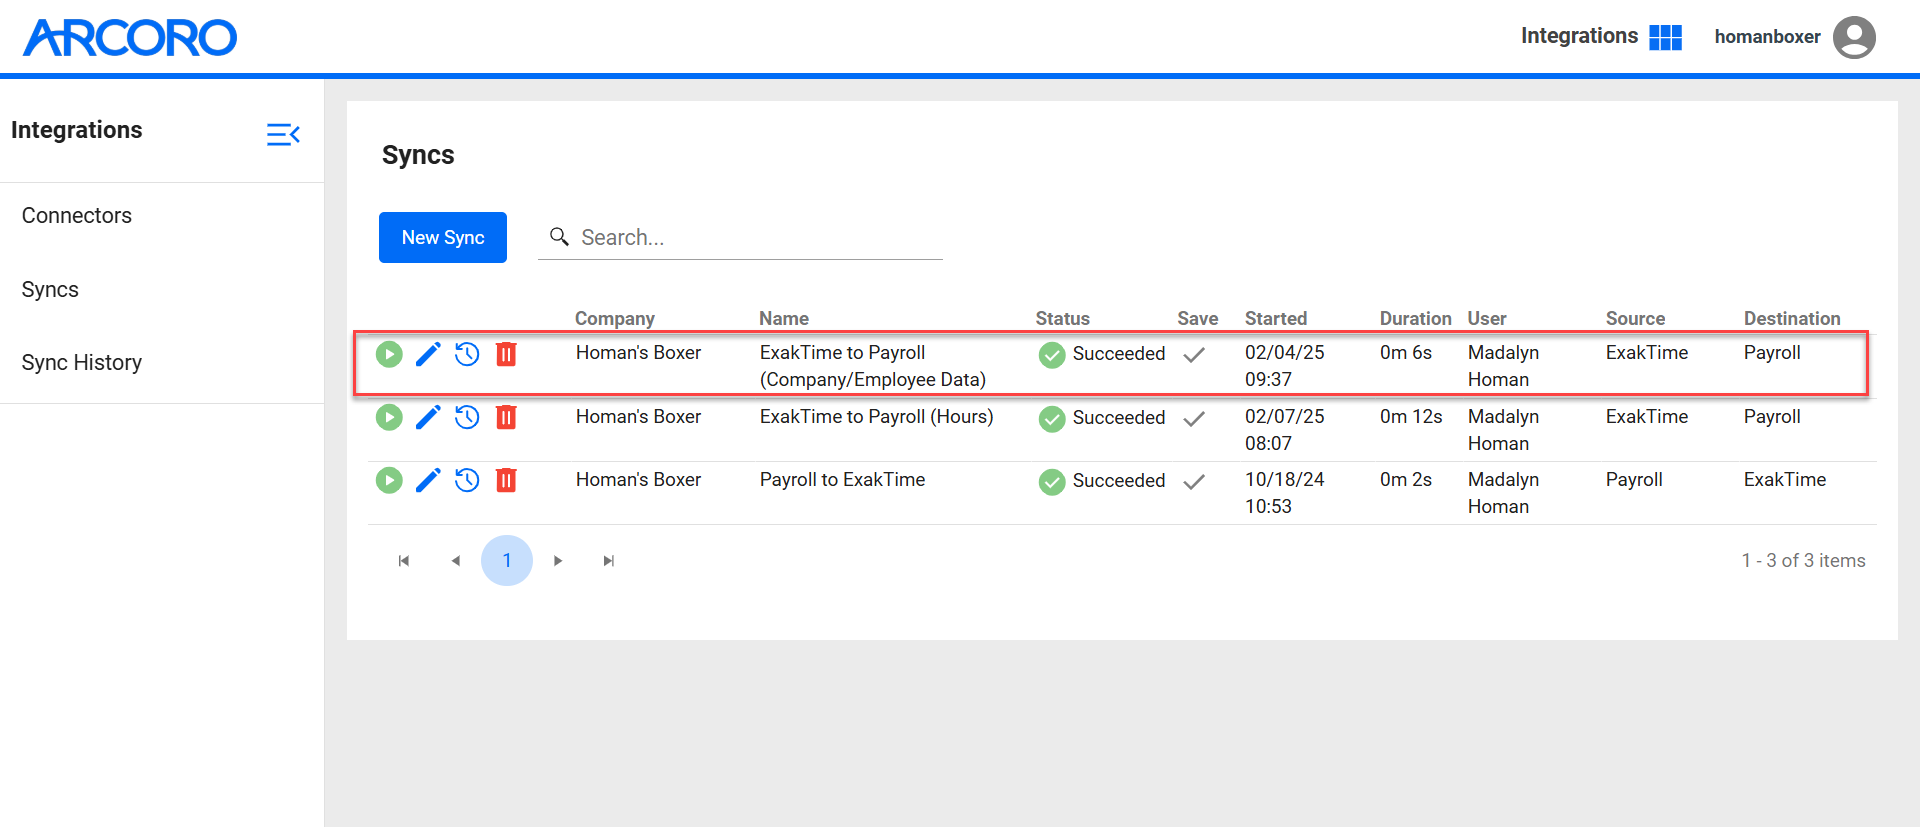This screenshot has width=1920, height=827.
Task: Delete the ExakTime to Payroll (Hours) sync
Action: pyautogui.click(x=506, y=417)
